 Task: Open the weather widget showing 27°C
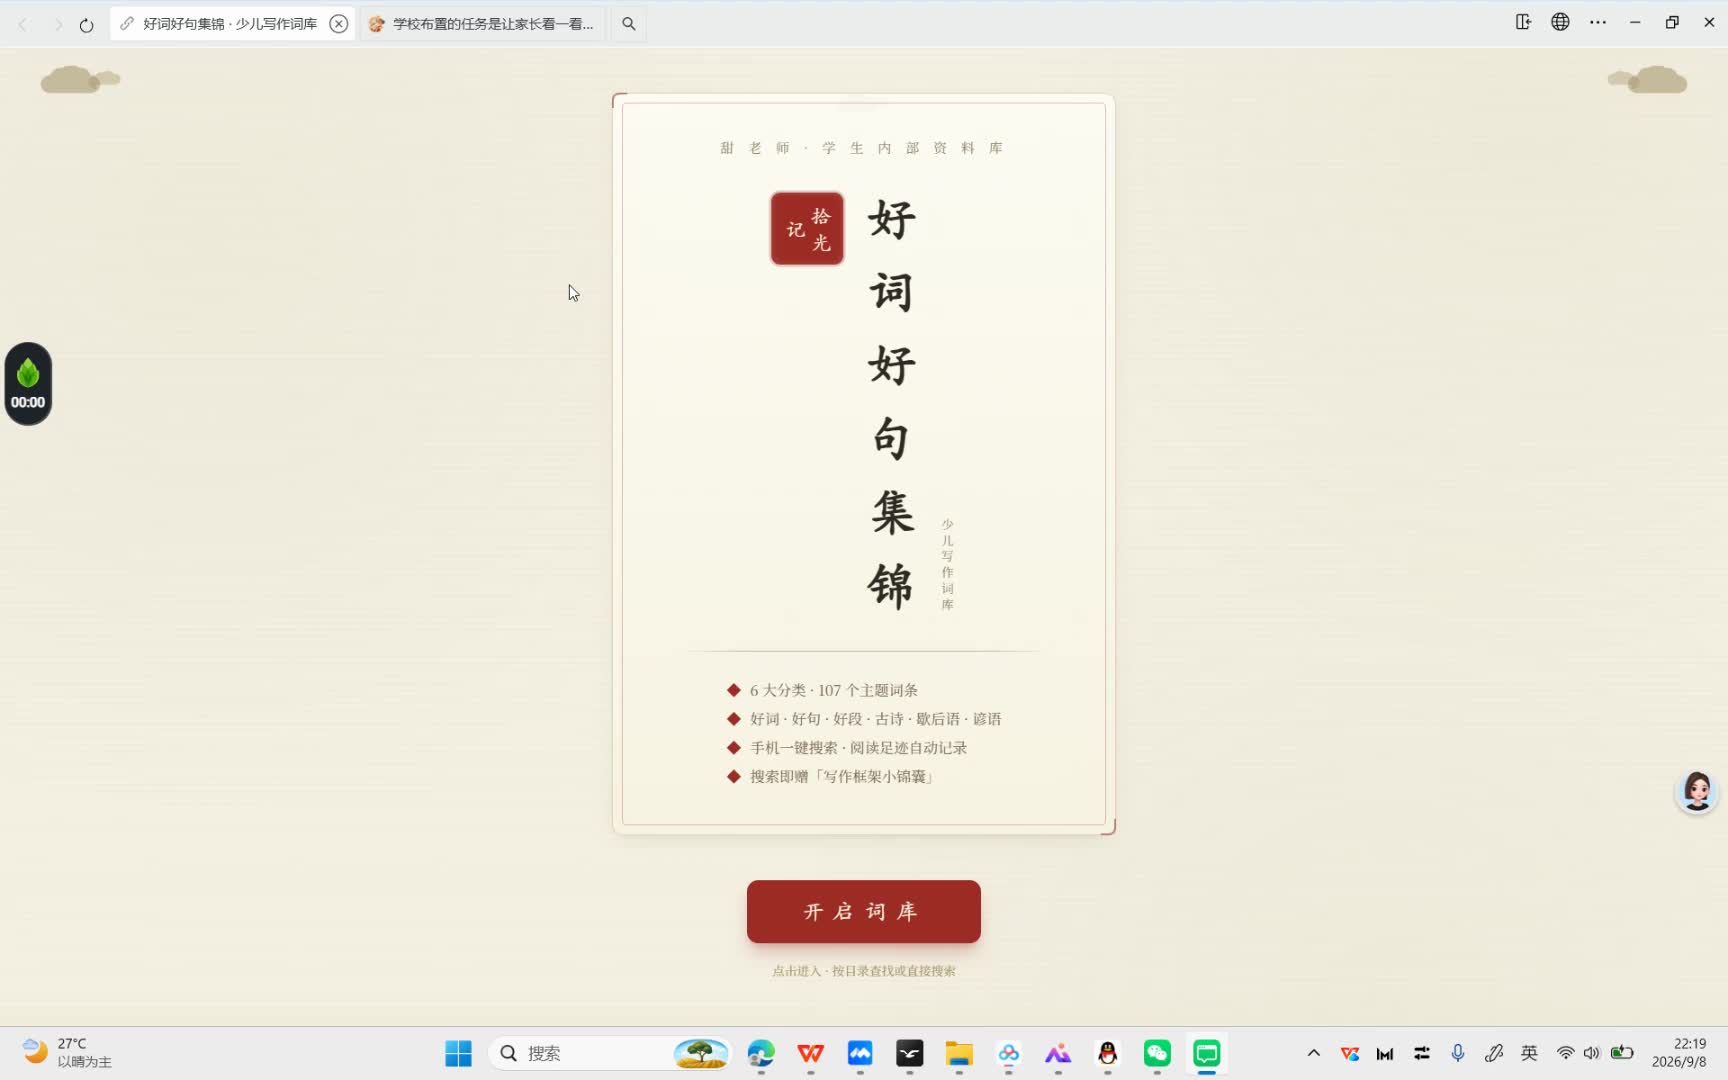pos(67,1053)
